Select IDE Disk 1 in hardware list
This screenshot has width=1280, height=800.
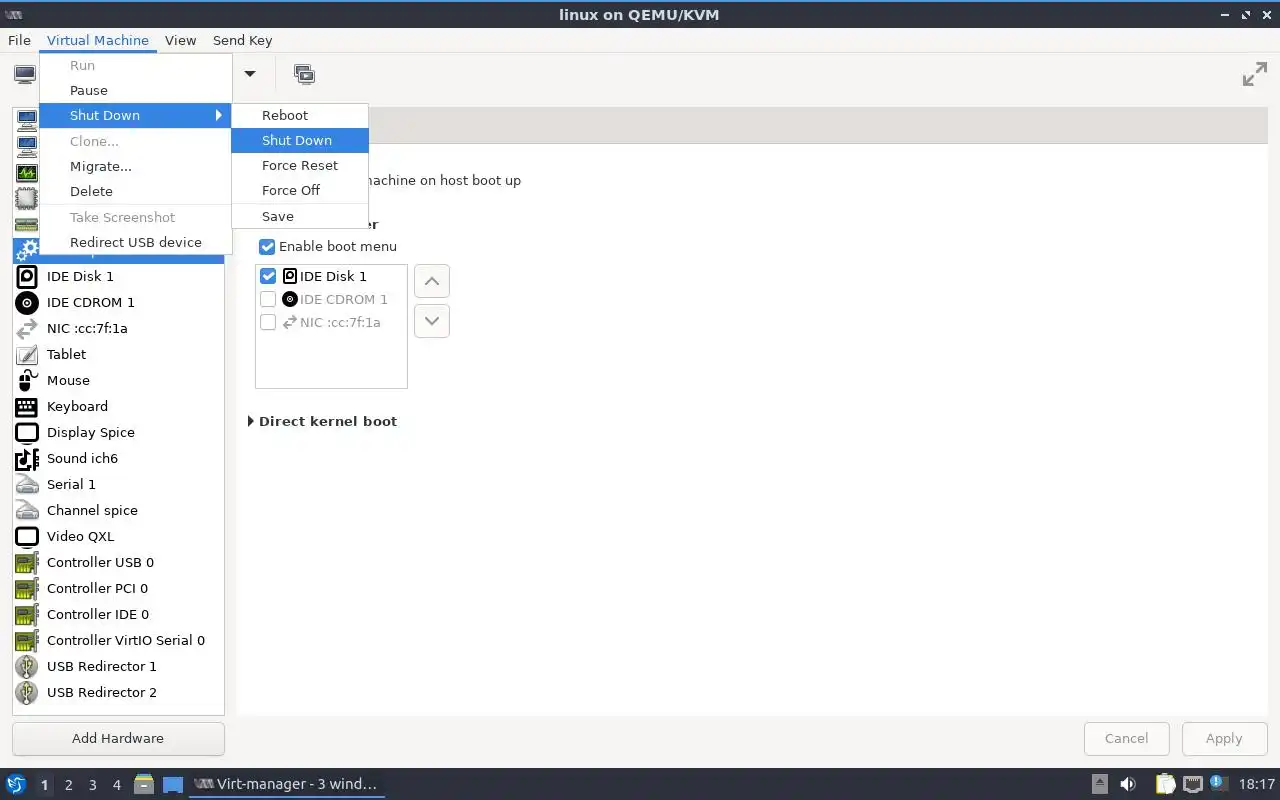coord(118,276)
